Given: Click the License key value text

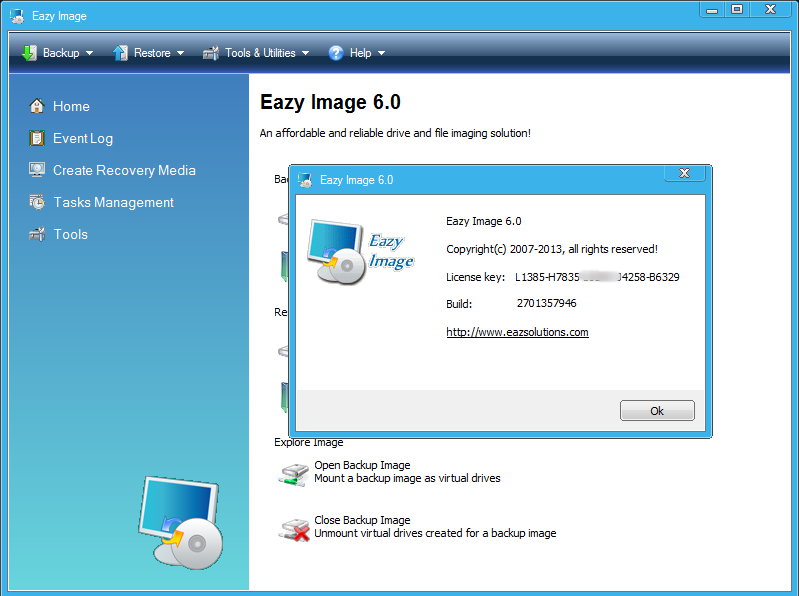Looking at the screenshot, I should click(597, 277).
